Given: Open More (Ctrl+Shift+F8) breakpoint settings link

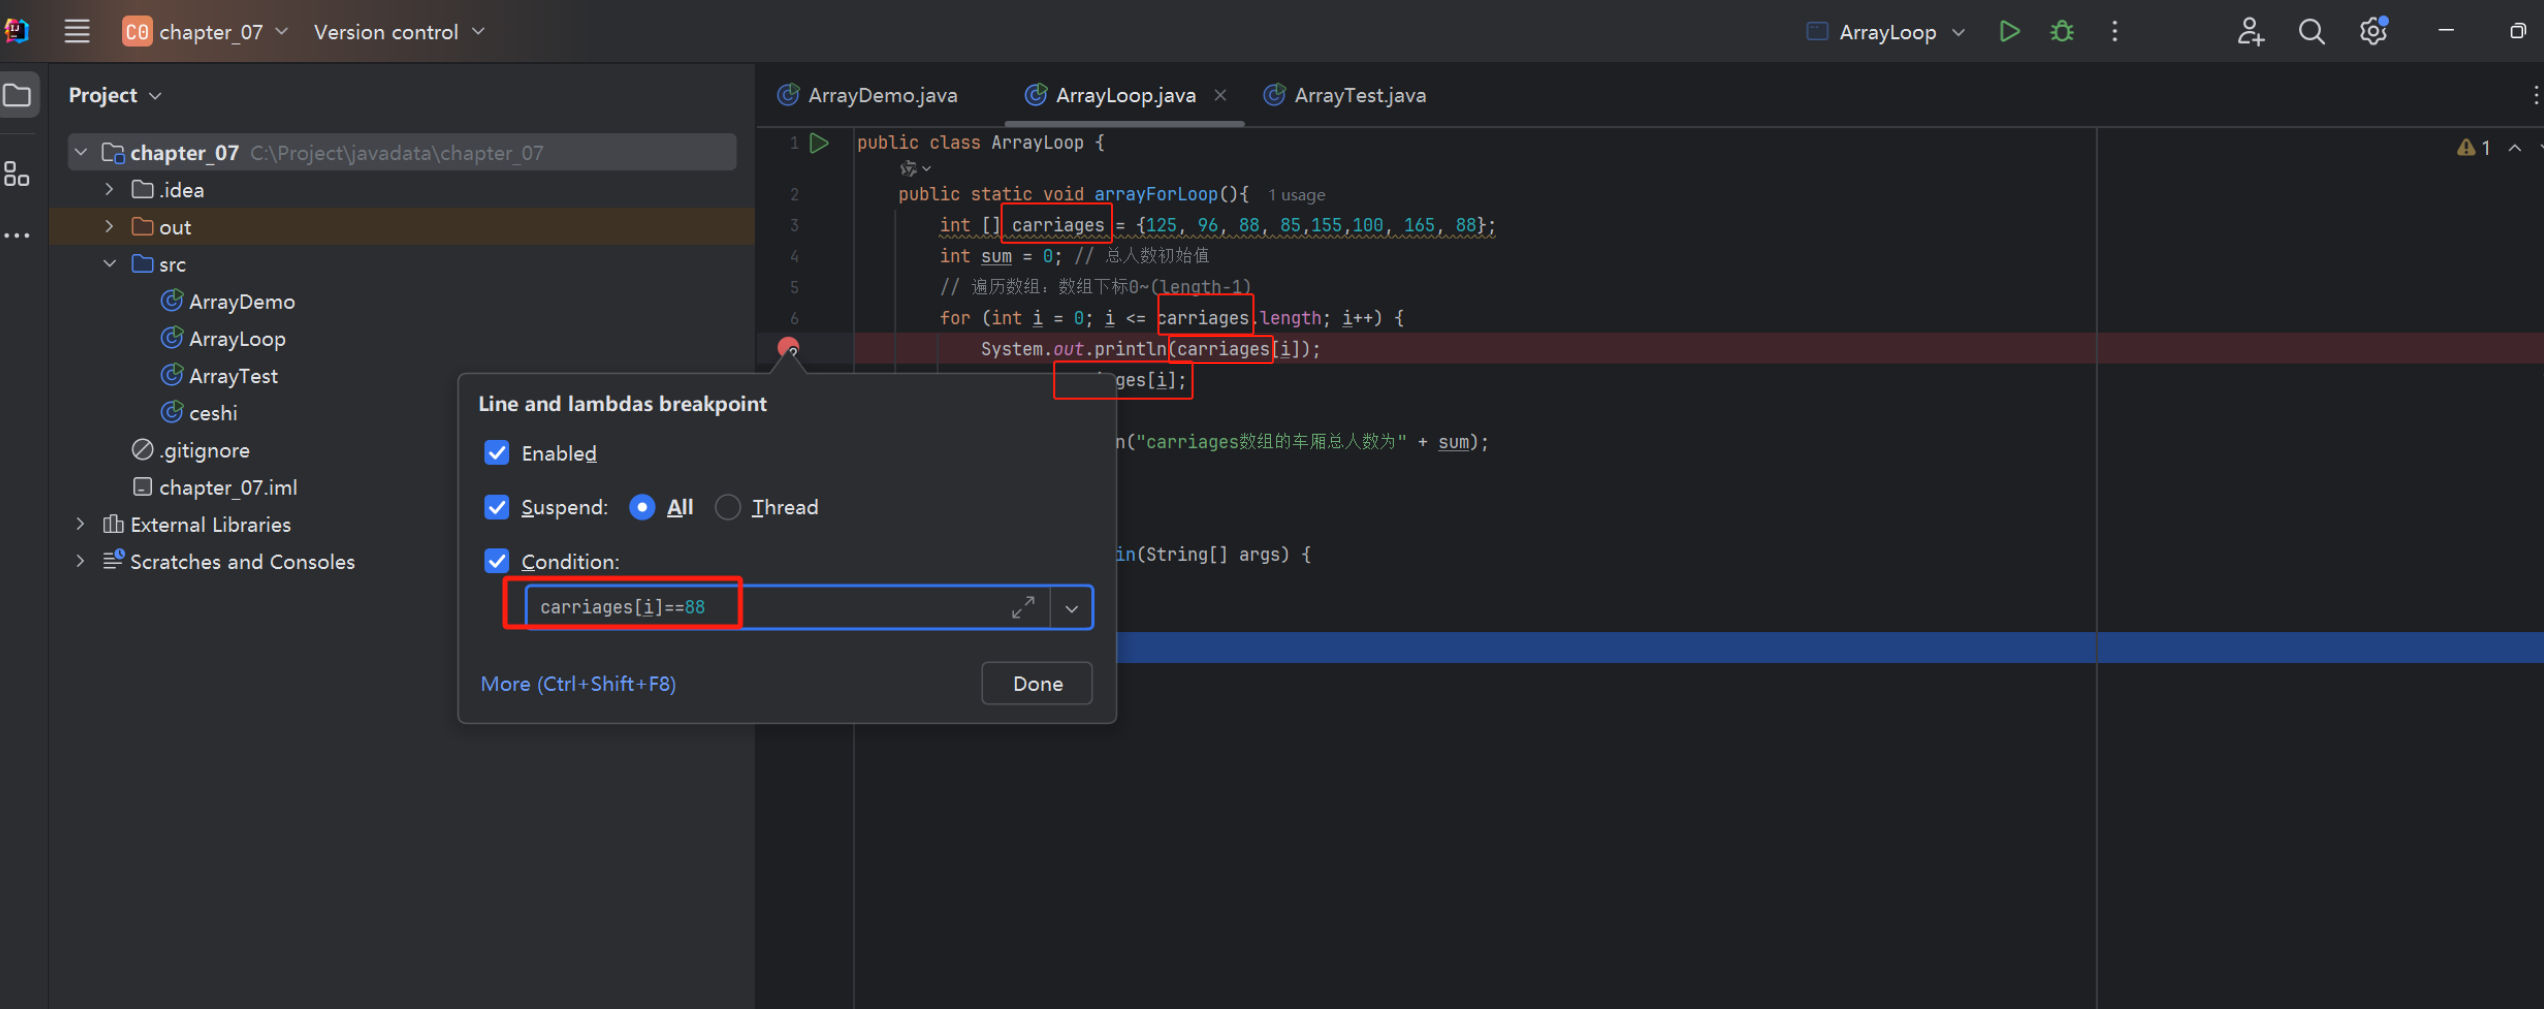Looking at the screenshot, I should 578,684.
